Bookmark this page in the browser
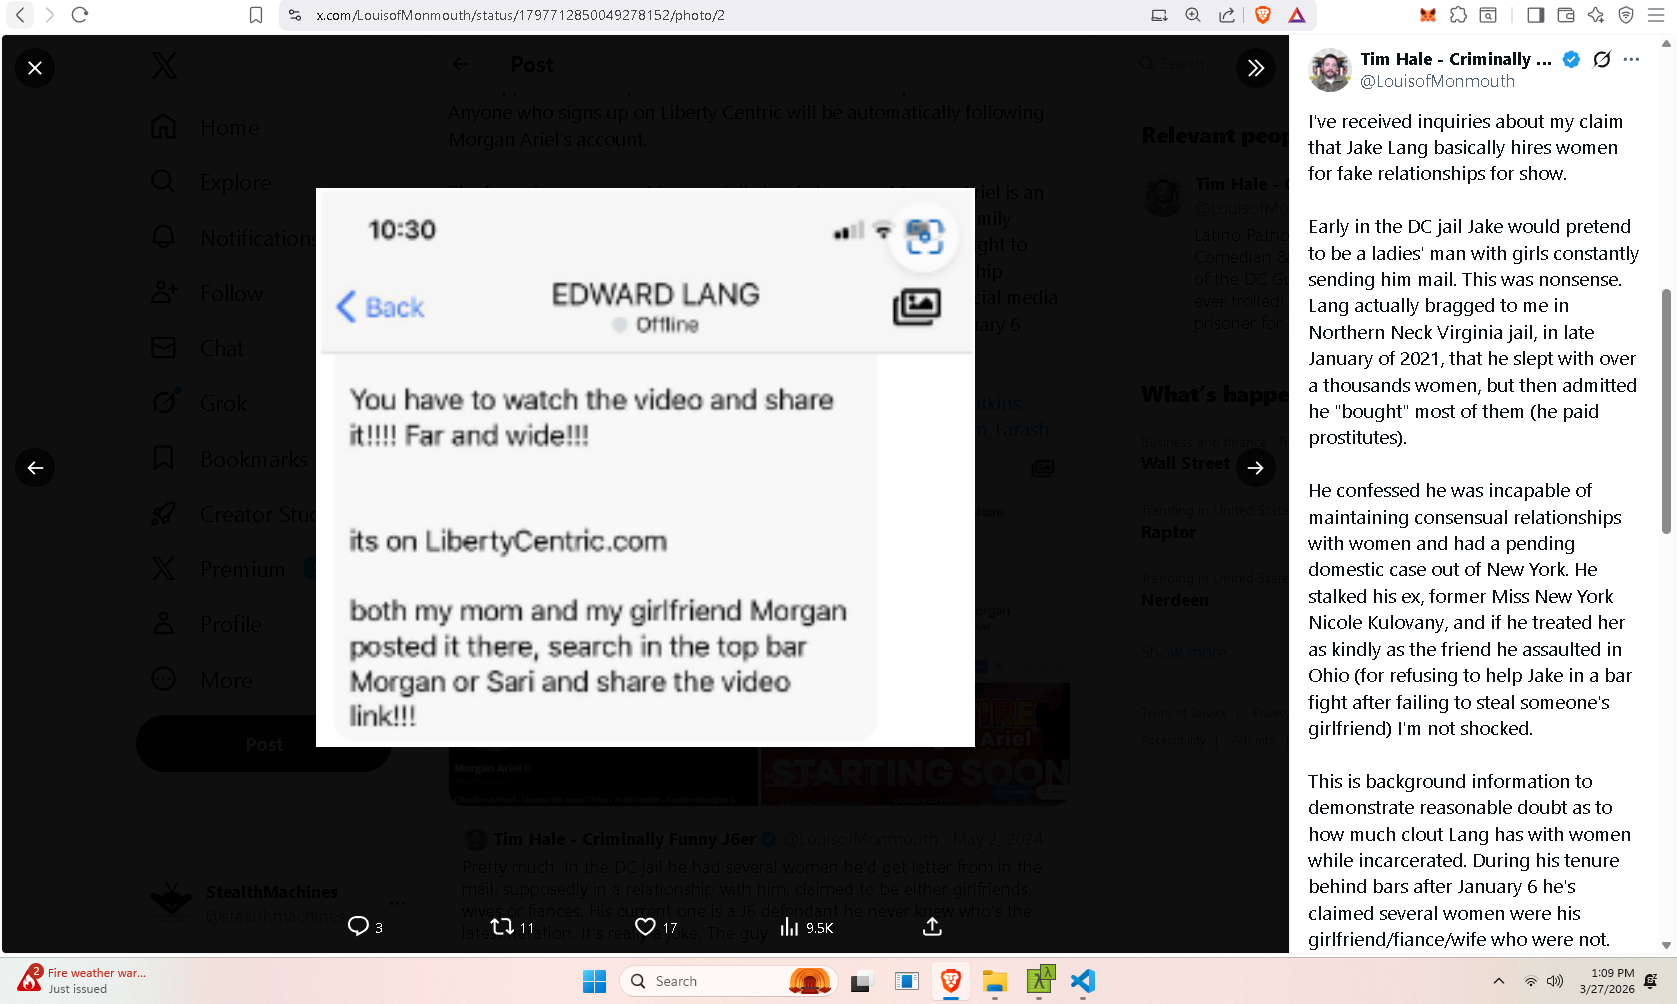Image resolution: width=1677 pixels, height=1004 pixels. pos(256,15)
